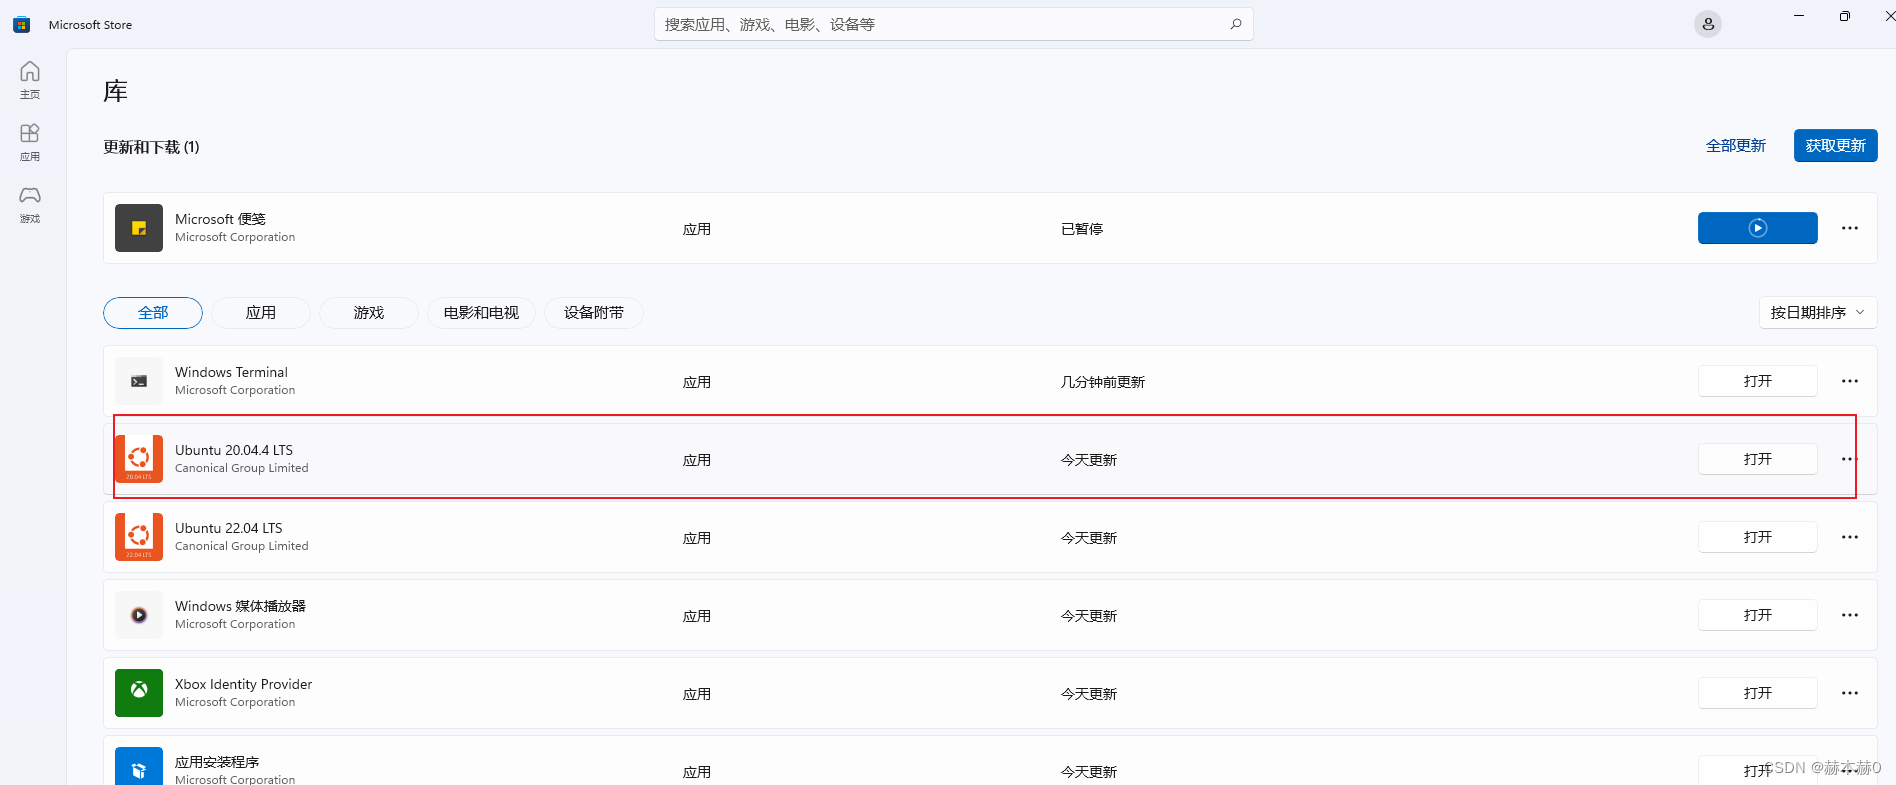Screen dimensions: 1896x785
Task: Open more options for Xbox Identity Provider
Action: coord(1850,693)
